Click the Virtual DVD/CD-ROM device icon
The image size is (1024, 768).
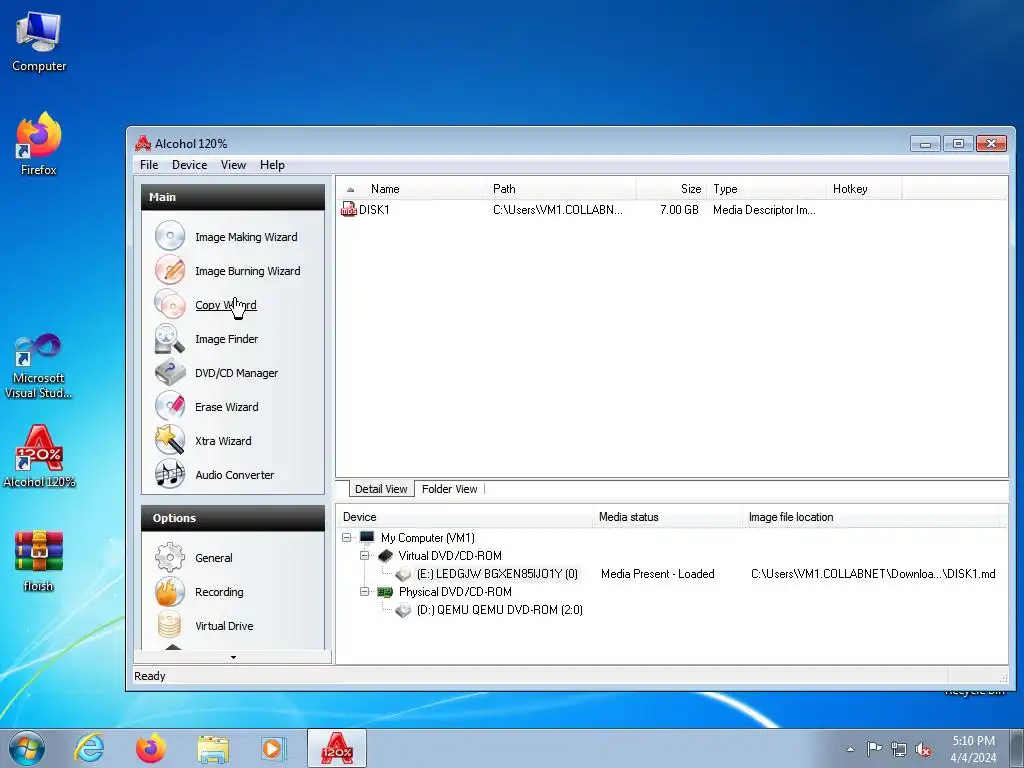point(385,556)
